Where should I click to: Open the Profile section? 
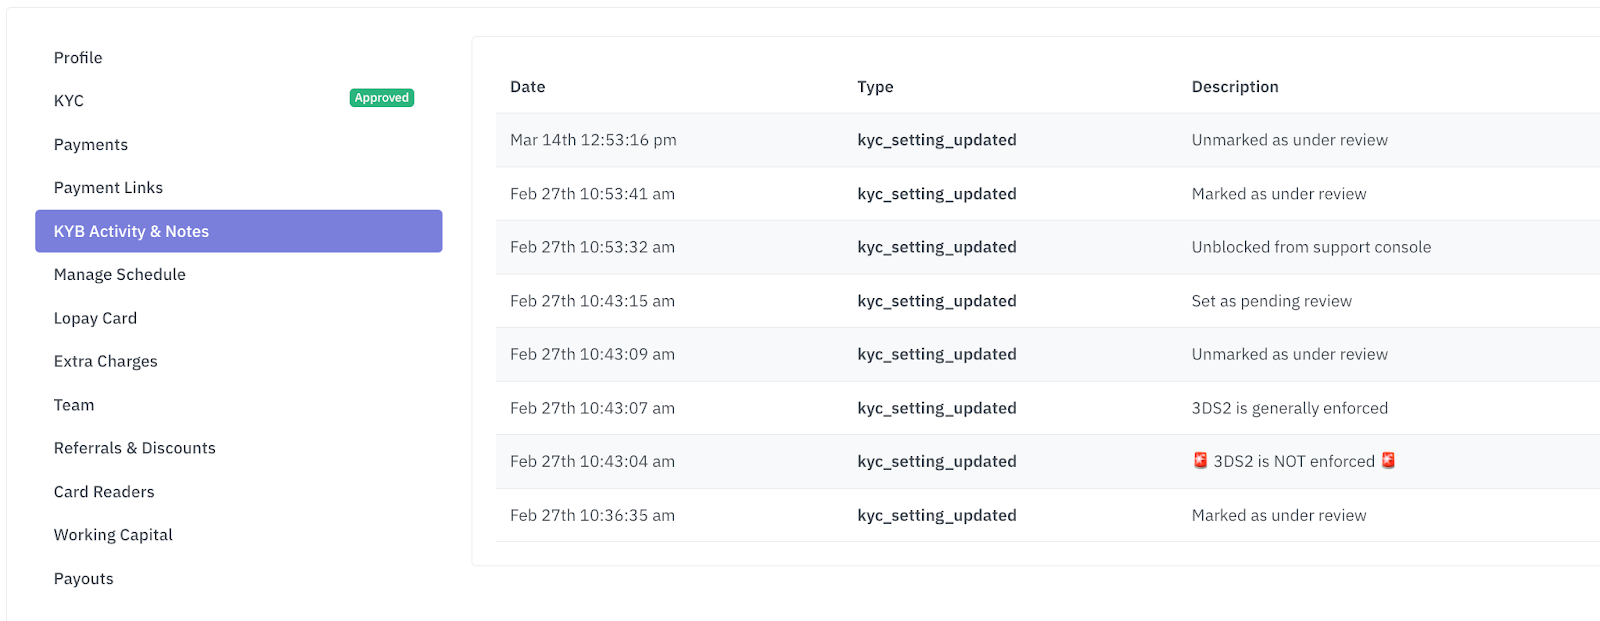pyautogui.click(x=78, y=58)
